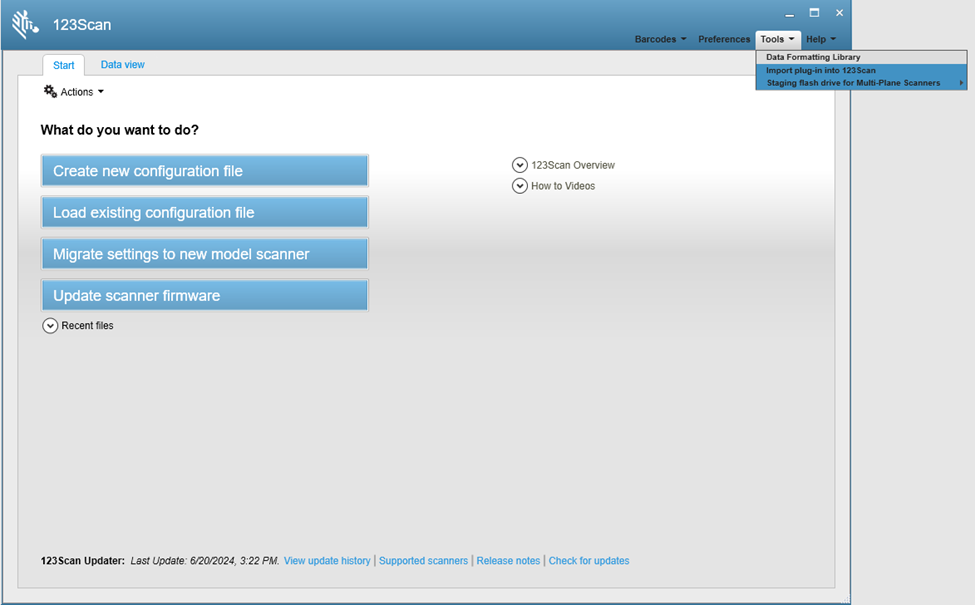Click the Actions gear icon

49,91
